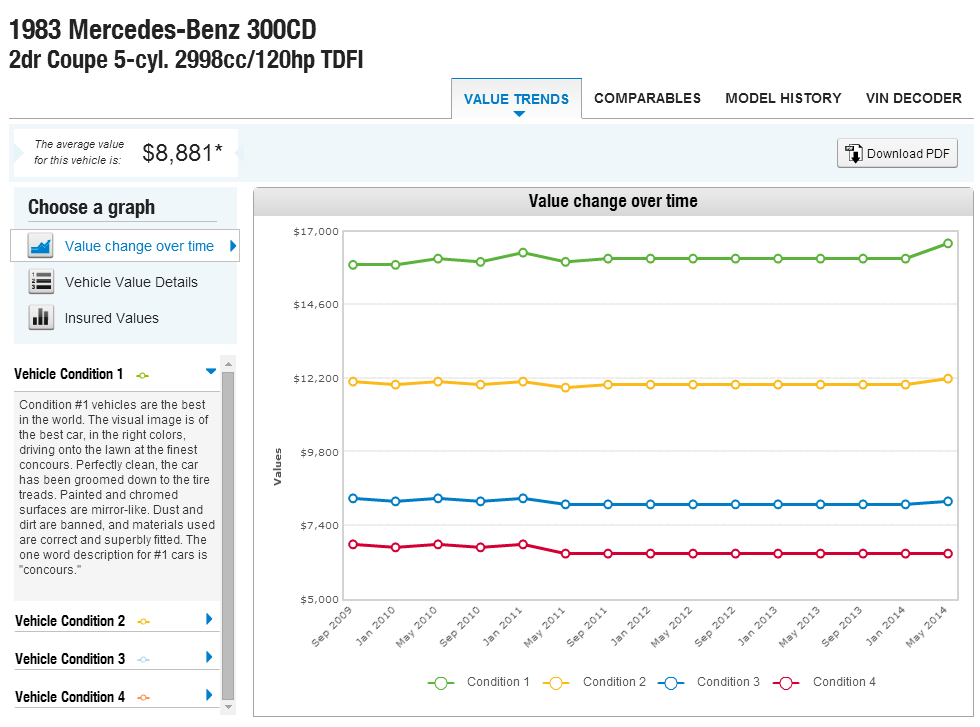Switch to the Comparables tab

pyautogui.click(x=648, y=98)
